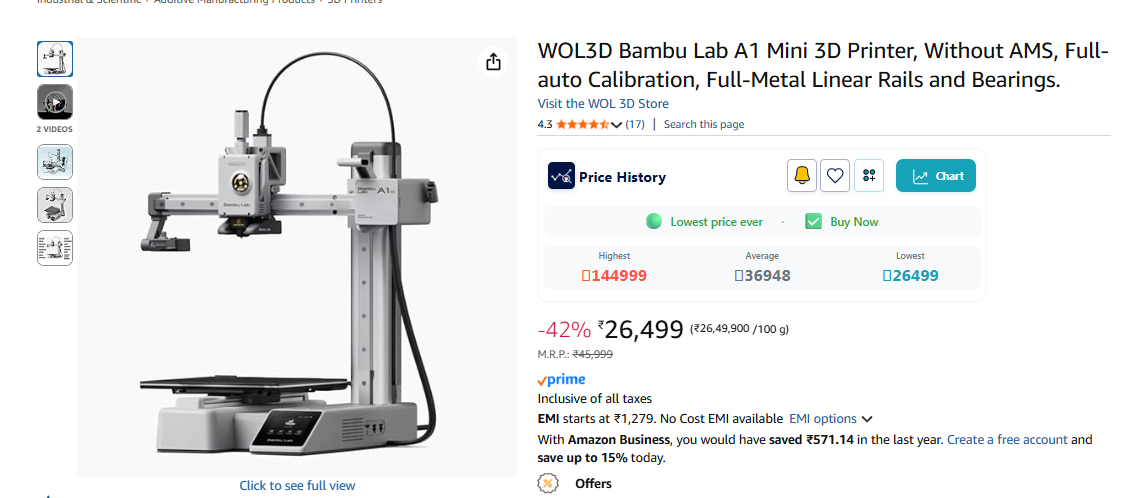Select the first printer image thumbnail
The width and height of the screenshot is (1131, 498).
click(x=55, y=59)
